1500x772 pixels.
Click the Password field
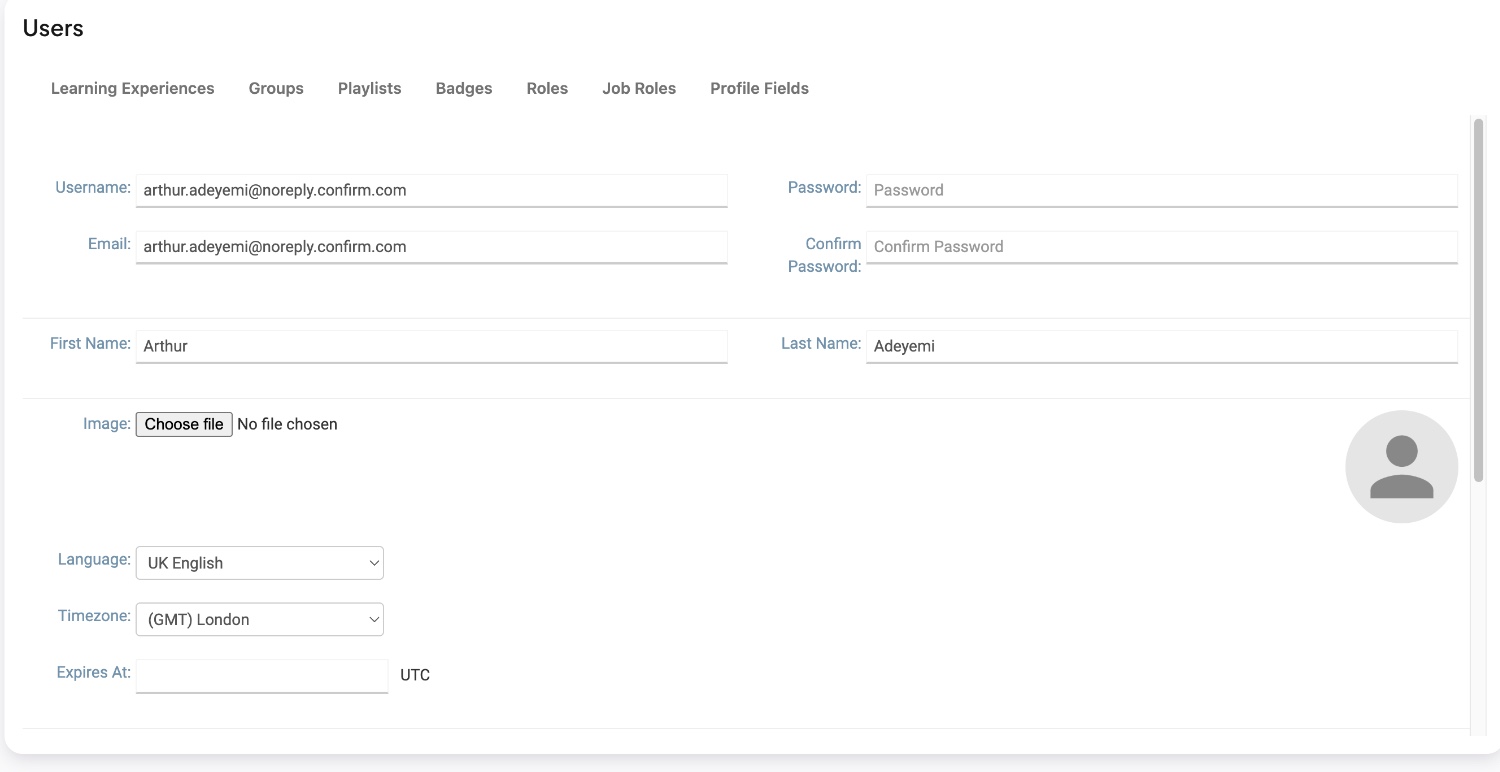point(1162,190)
